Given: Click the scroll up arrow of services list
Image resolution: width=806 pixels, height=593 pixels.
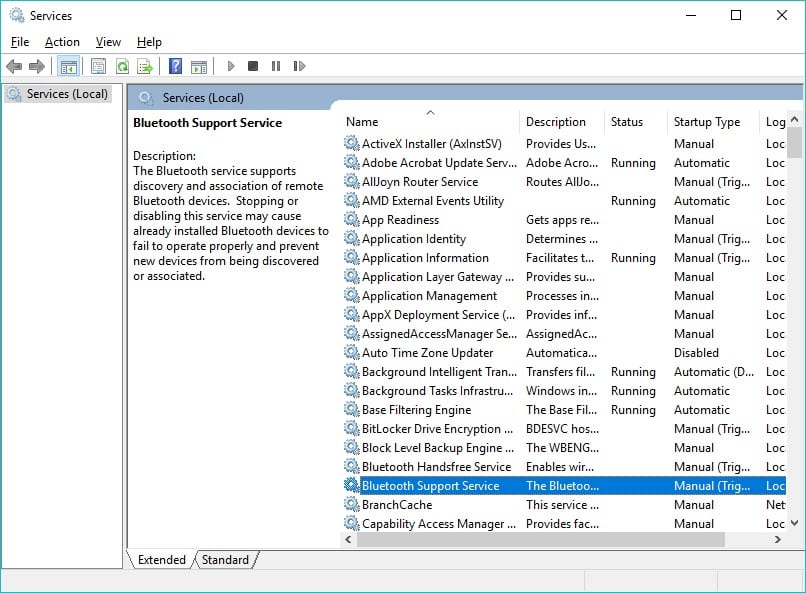Looking at the screenshot, I should pos(794,119).
